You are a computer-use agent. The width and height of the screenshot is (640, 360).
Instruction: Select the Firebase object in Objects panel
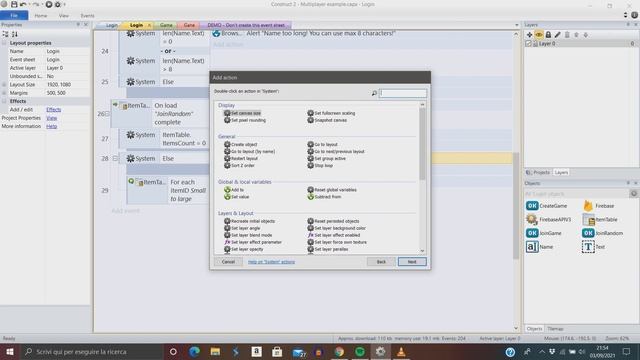tap(599, 206)
